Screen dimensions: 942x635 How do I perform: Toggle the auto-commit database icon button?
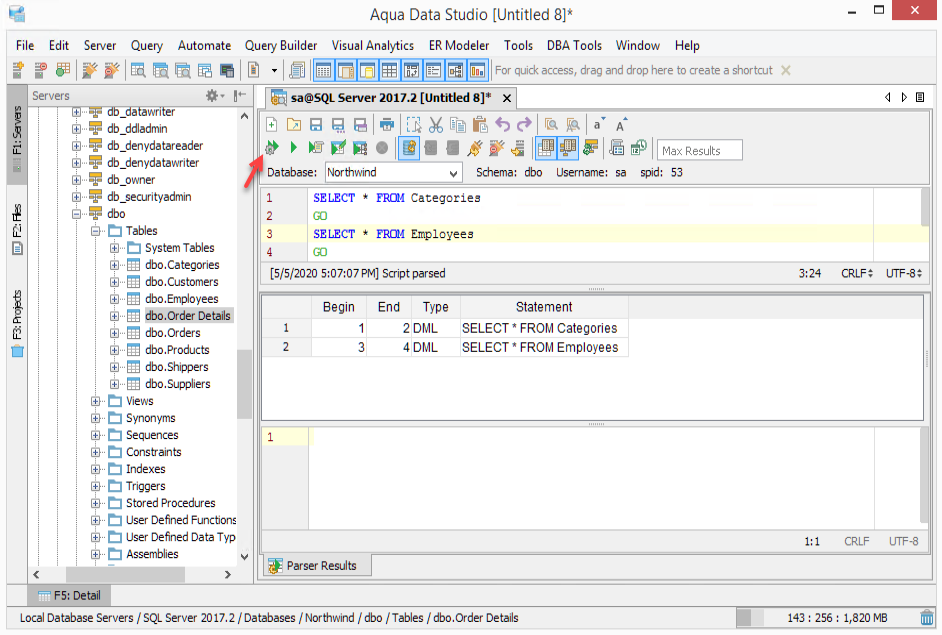pyautogui.click(x=409, y=148)
